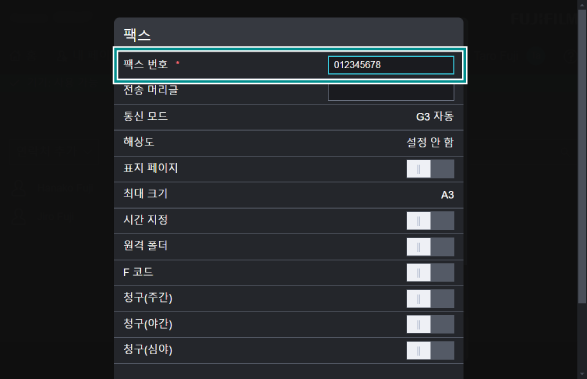
Task: Enable the 청구(주간) switch
Action: [x=430, y=298]
